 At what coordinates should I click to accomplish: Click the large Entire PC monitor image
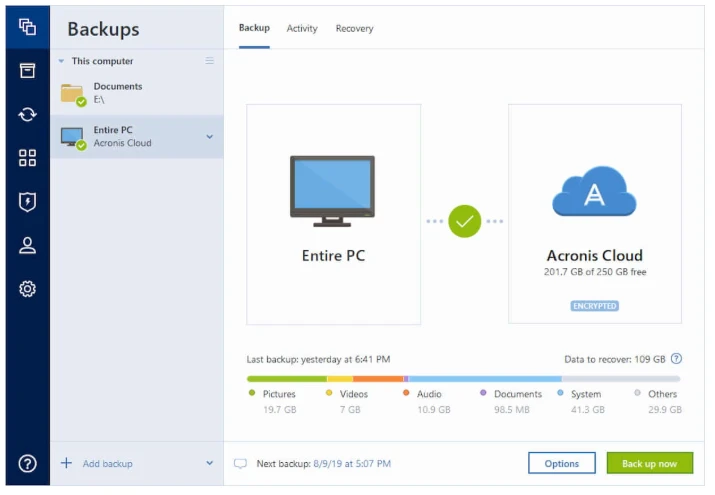(x=332, y=191)
